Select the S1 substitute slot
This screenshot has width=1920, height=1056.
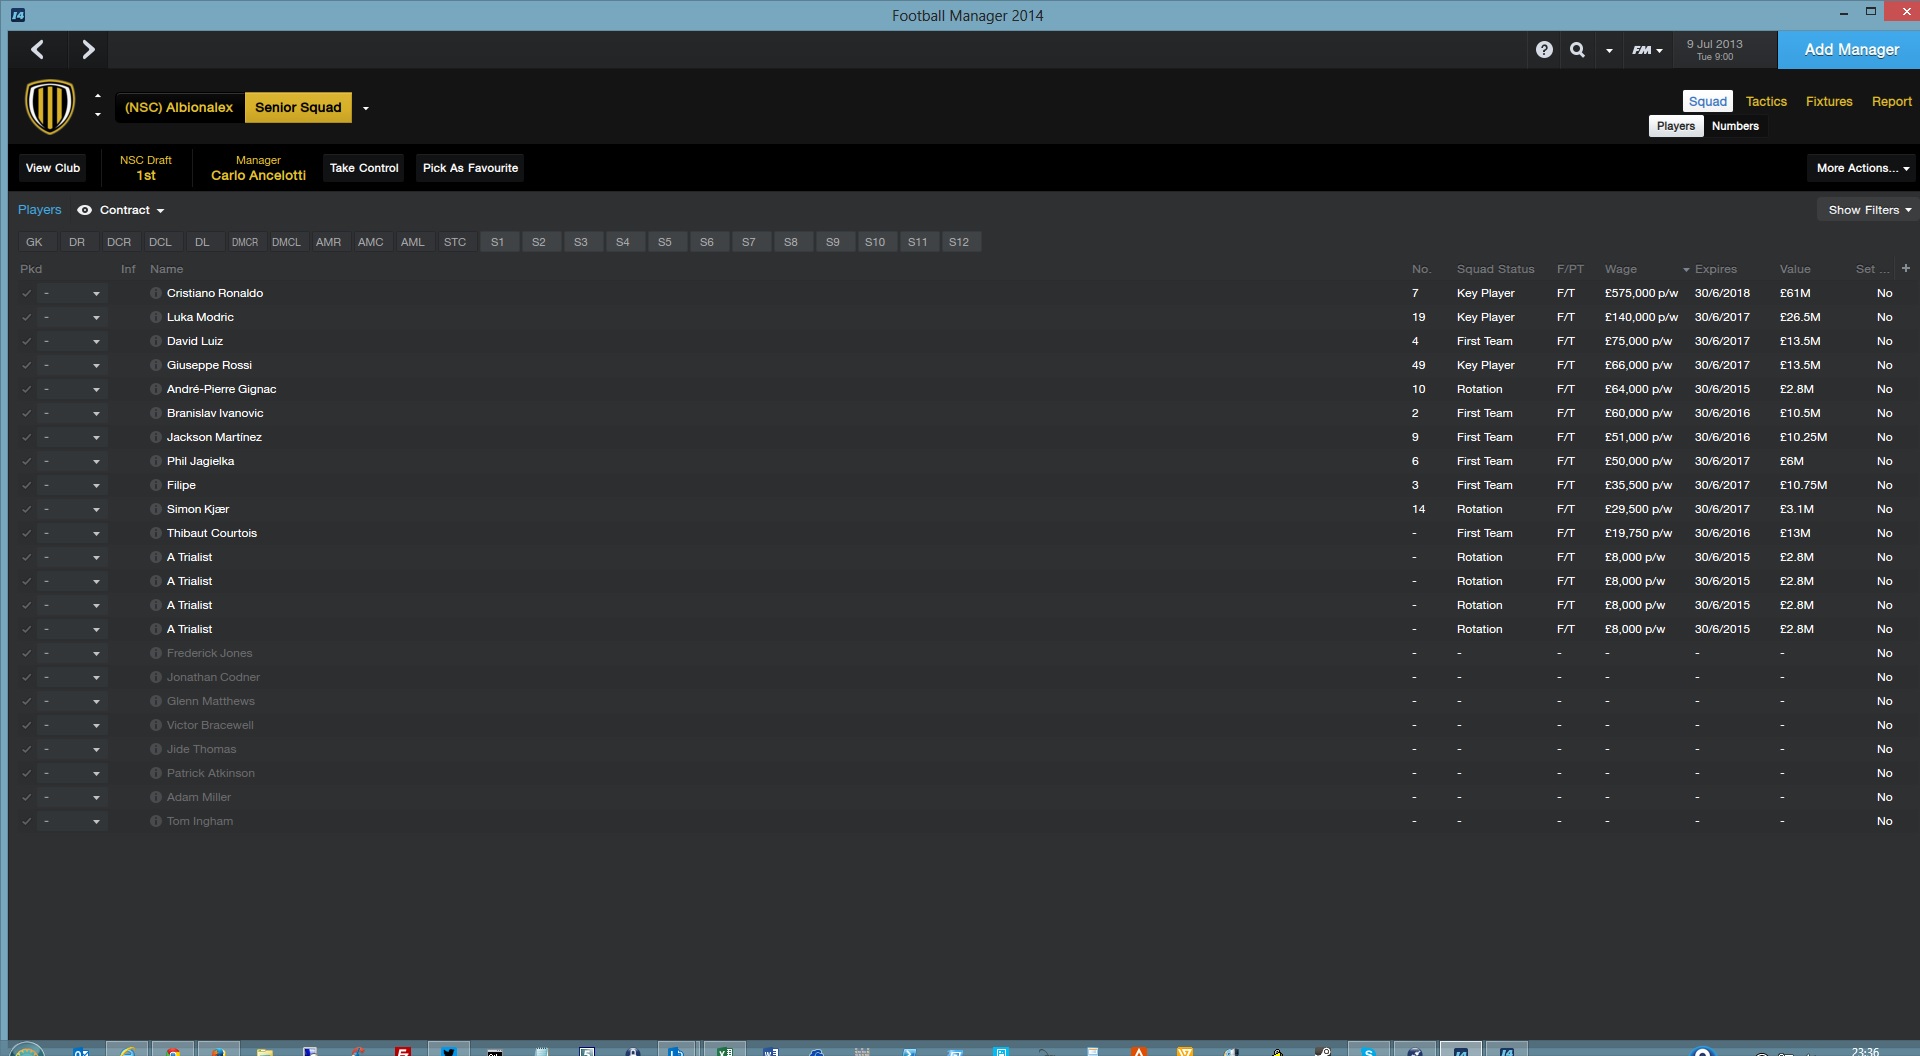(497, 242)
